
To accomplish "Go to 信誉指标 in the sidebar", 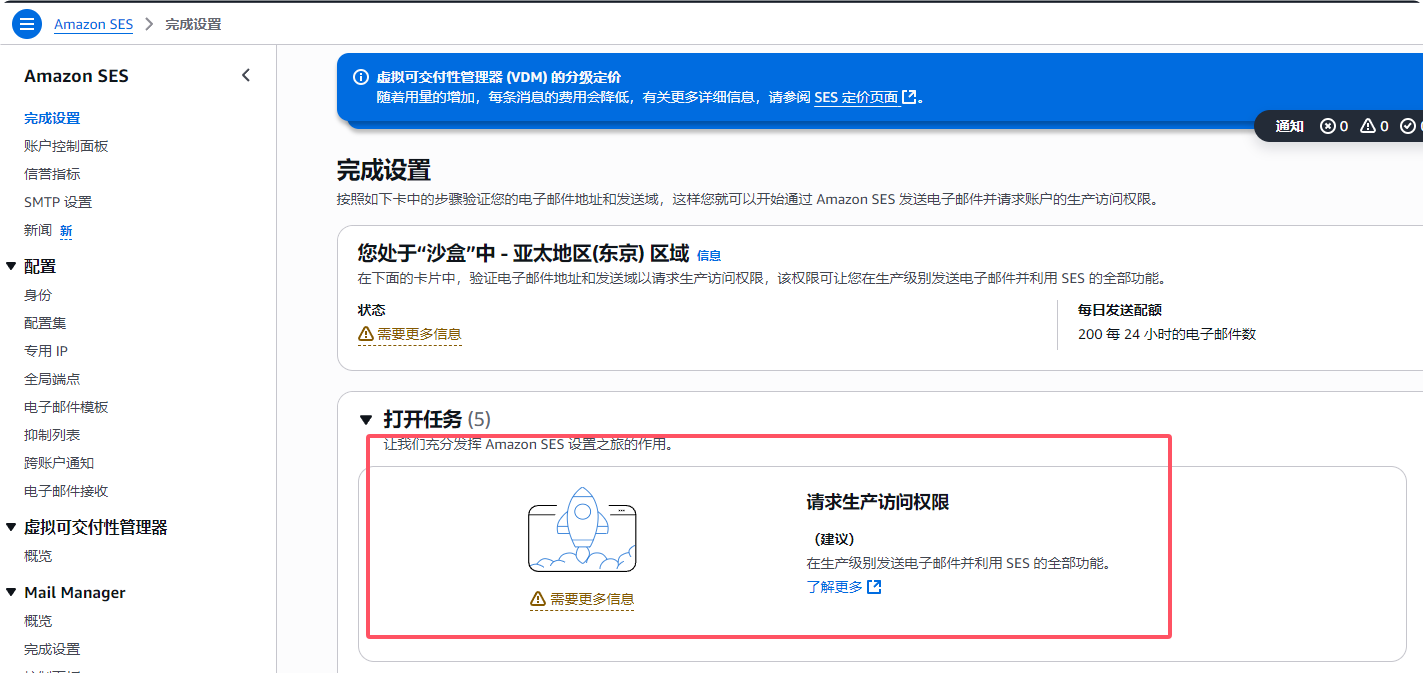I will tap(52, 174).
